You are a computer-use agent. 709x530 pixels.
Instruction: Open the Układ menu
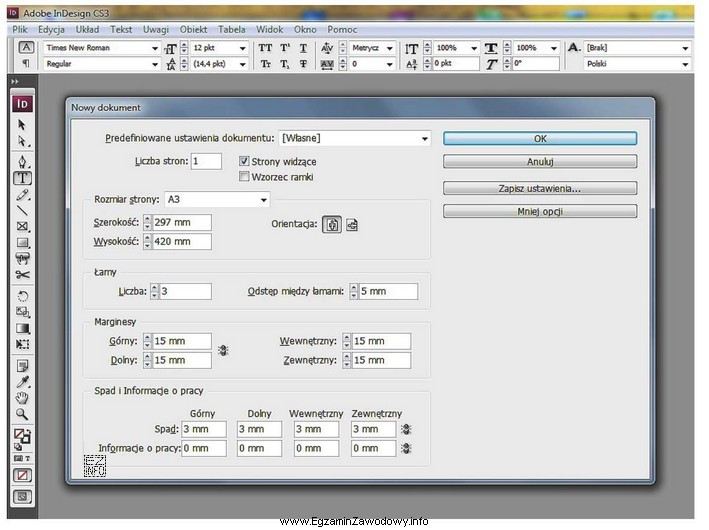click(x=87, y=30)
